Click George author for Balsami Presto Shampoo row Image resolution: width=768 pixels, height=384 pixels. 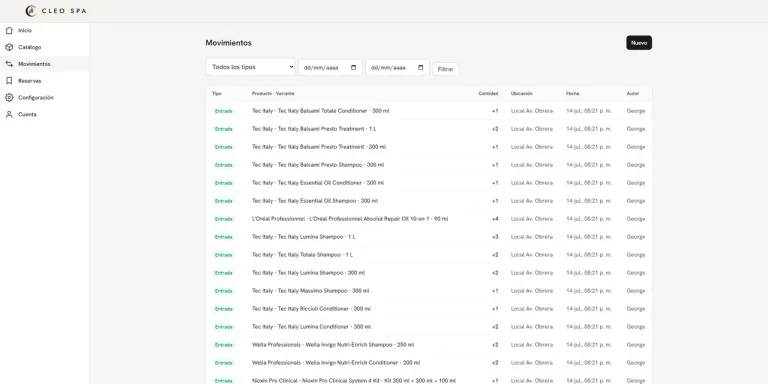coord(636,165)
